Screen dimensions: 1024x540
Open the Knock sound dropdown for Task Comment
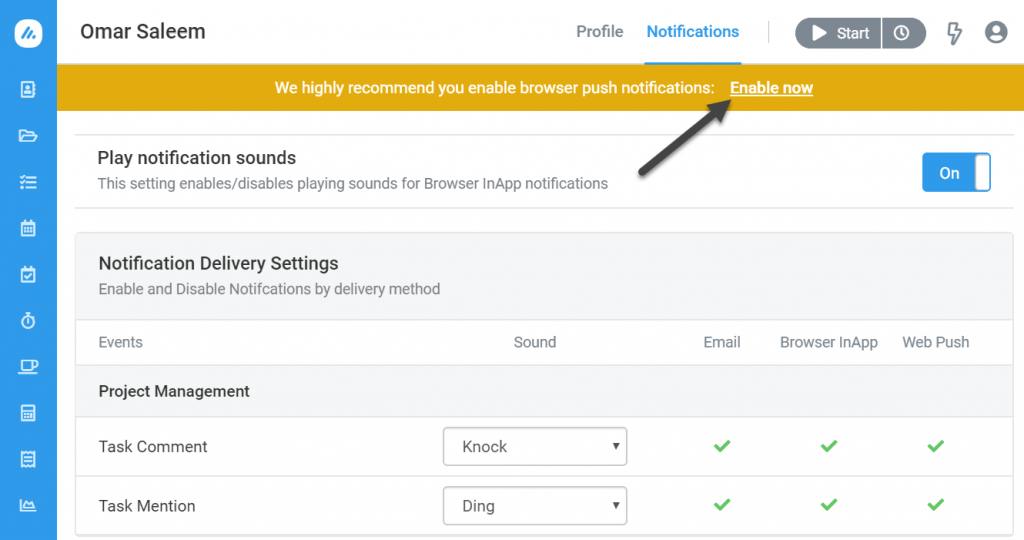535,447
